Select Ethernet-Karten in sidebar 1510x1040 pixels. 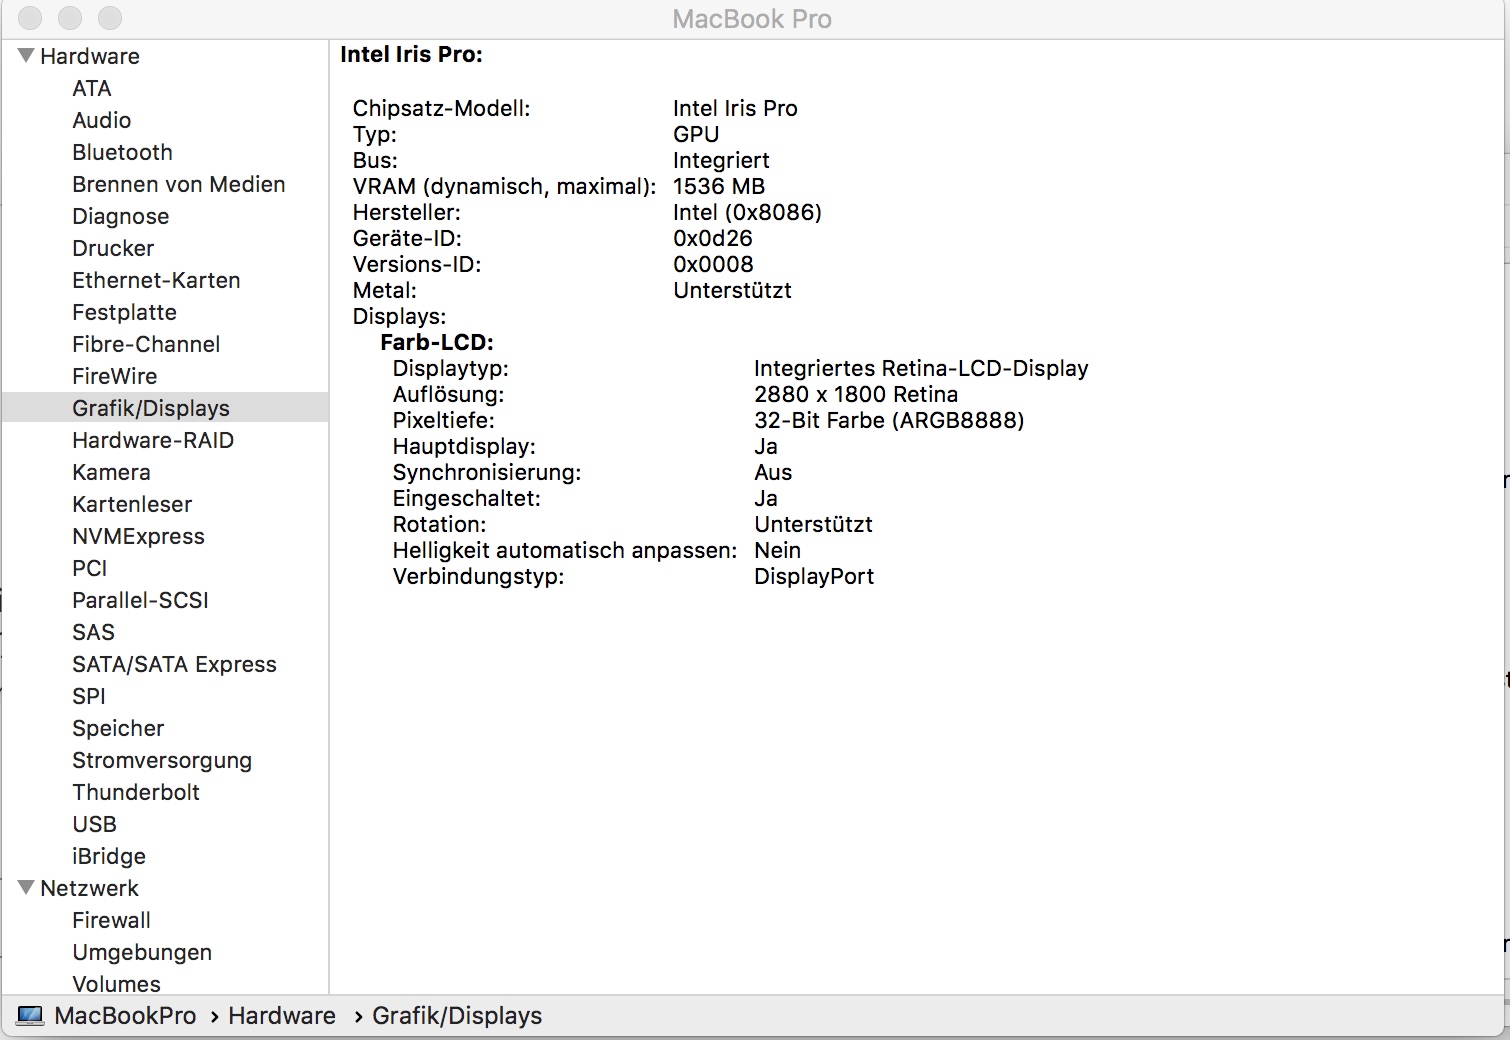(156, 280)
